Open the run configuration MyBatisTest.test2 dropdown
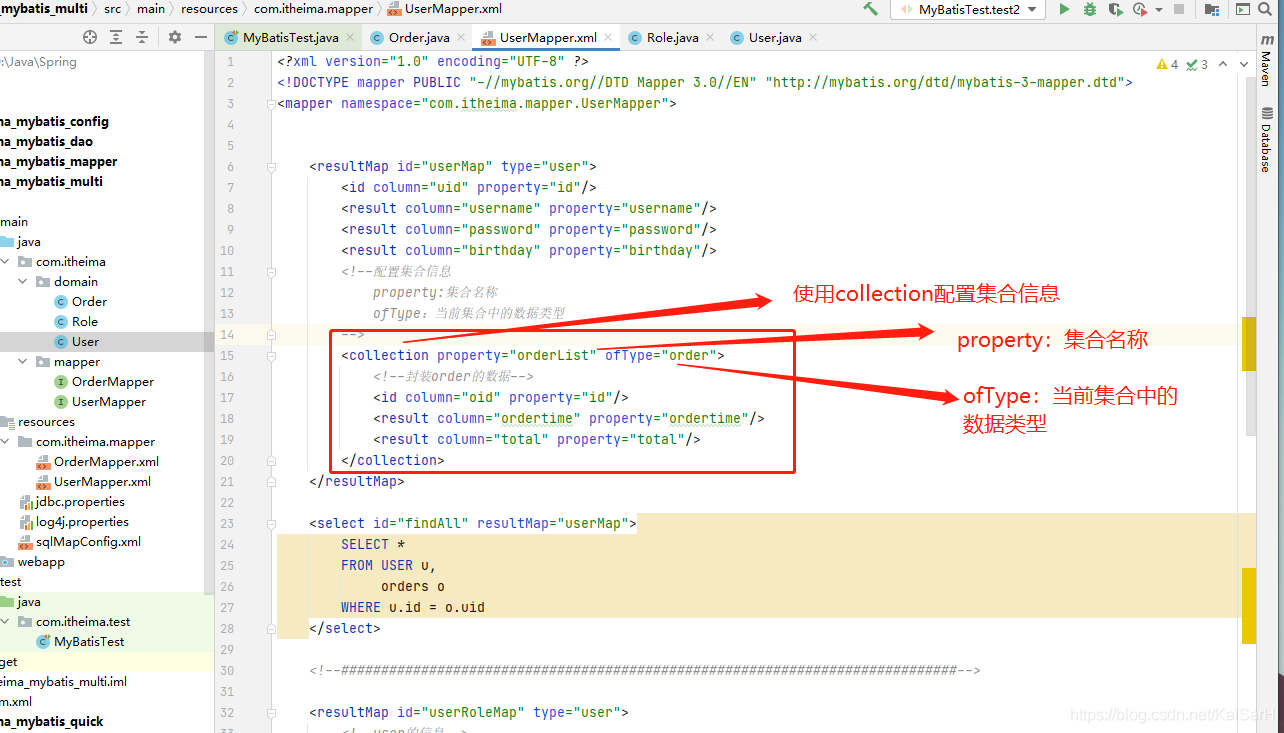 pos(969,9)
